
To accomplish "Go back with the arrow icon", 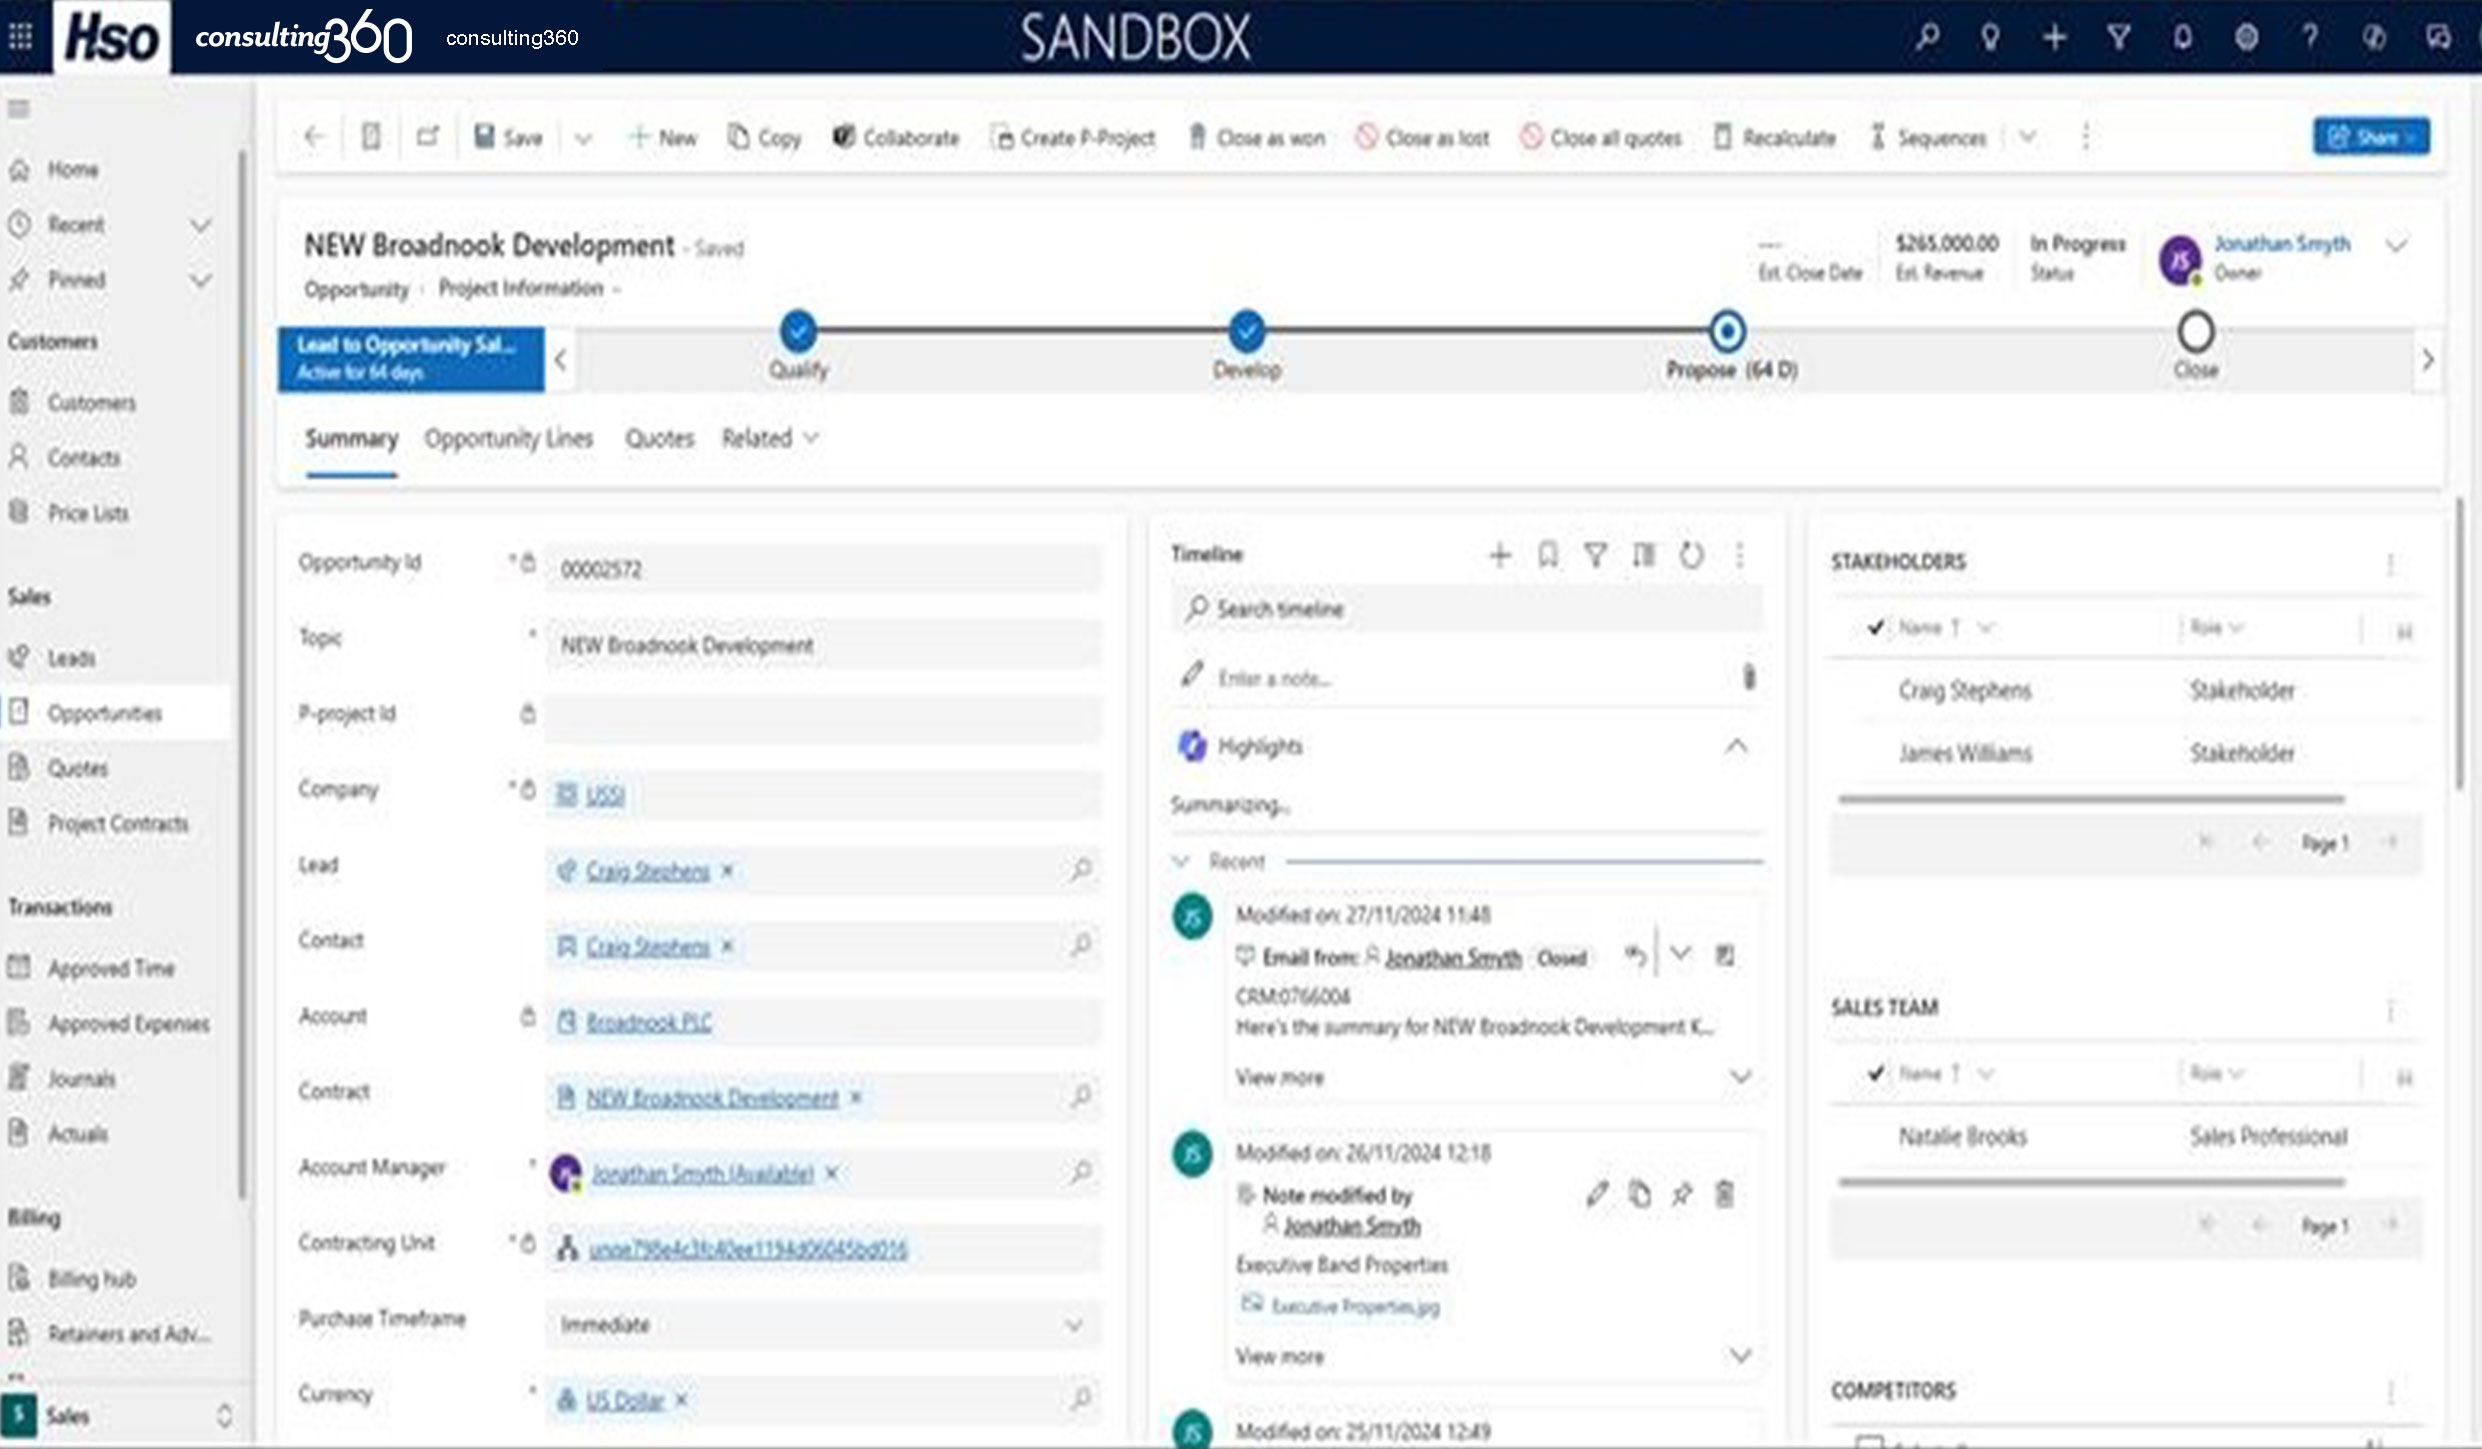I will click(314, 136).
